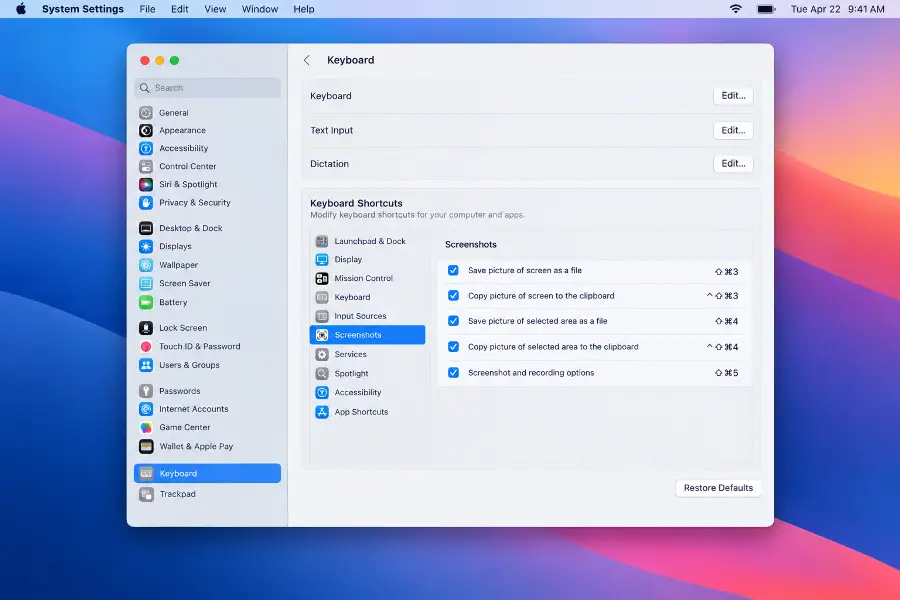Click the Wi-Fi icon in menu bar
The width and height of the screenshot is (900, 600).
click(x=735, y=9)
